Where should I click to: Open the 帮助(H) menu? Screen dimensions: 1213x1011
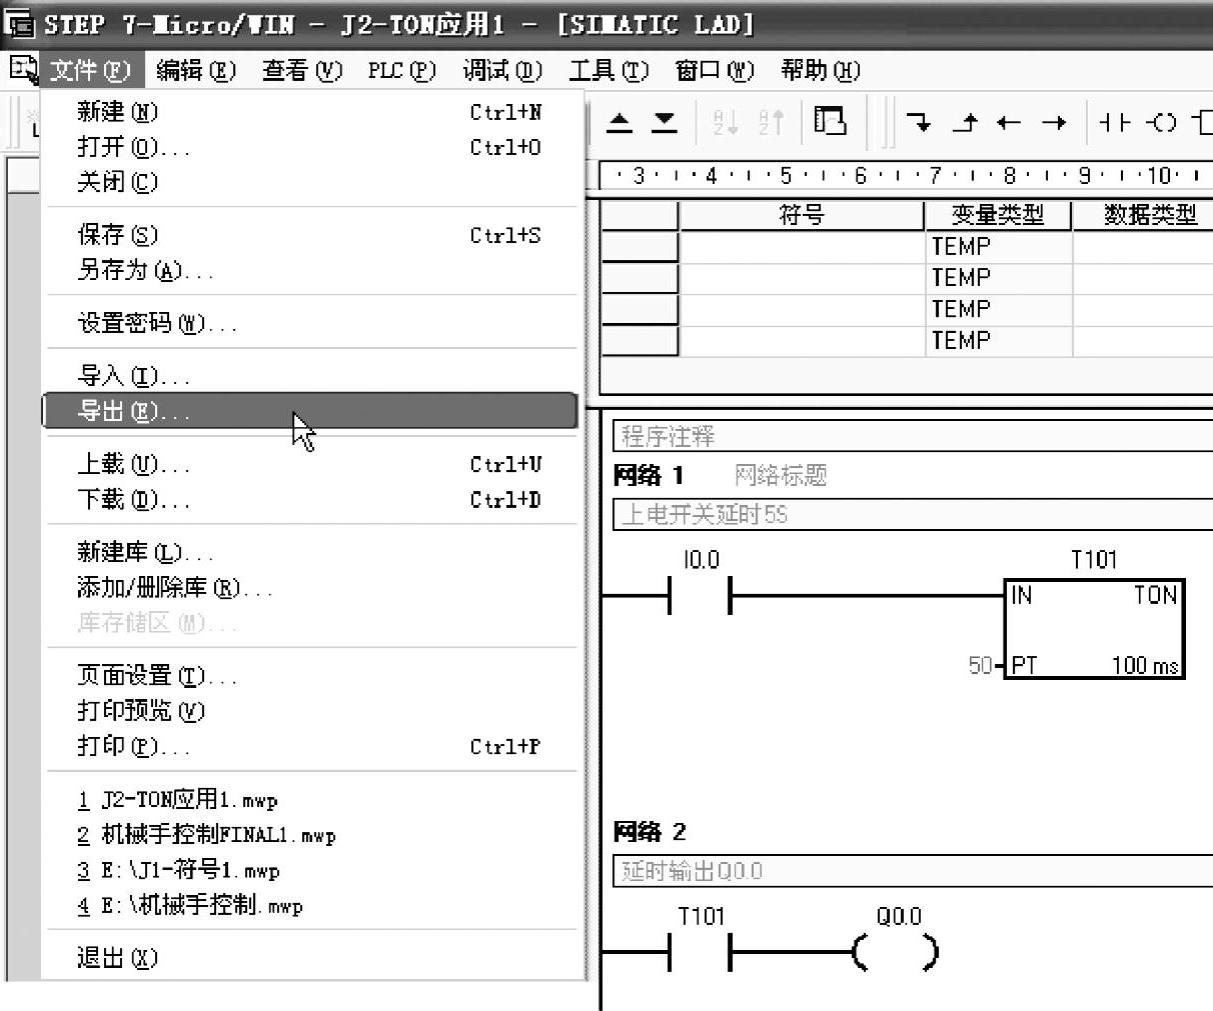click(x=820, y=70)
